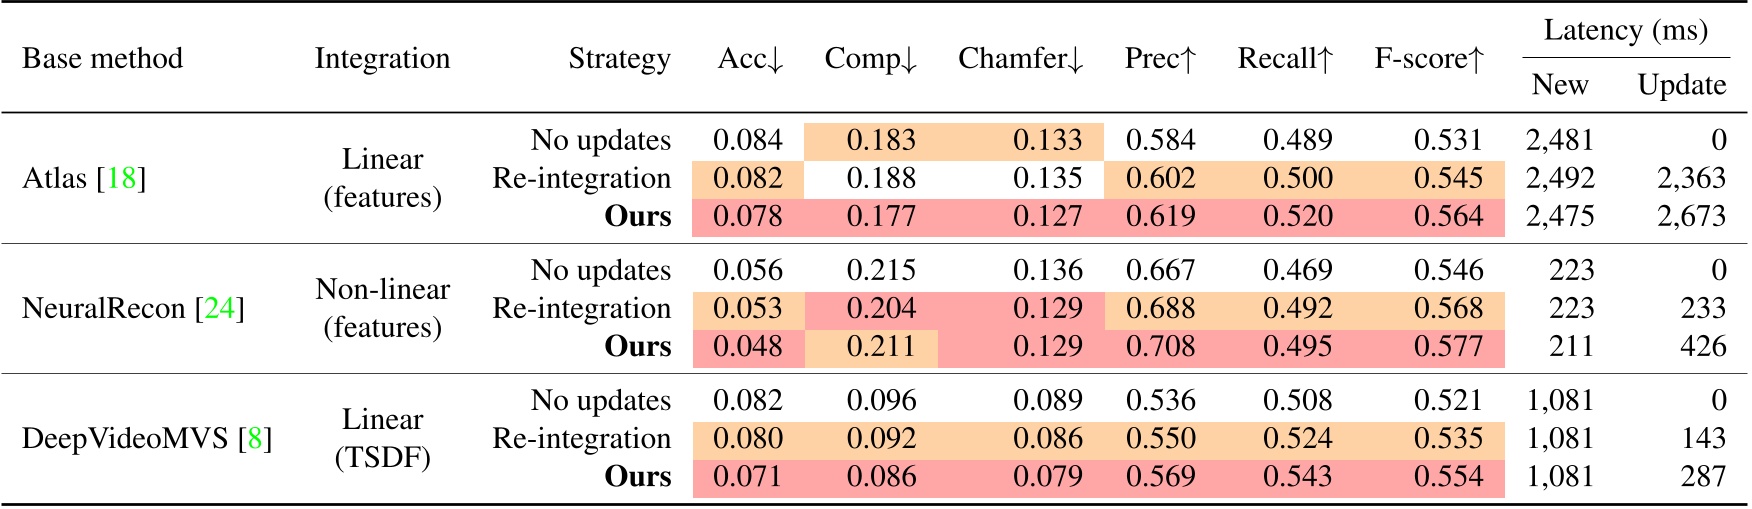The image size is (1752, 509).
Task: Click the orange-highlighted 0.183 Comp cell
Action: pyautogui.click(x=881, y=141)
